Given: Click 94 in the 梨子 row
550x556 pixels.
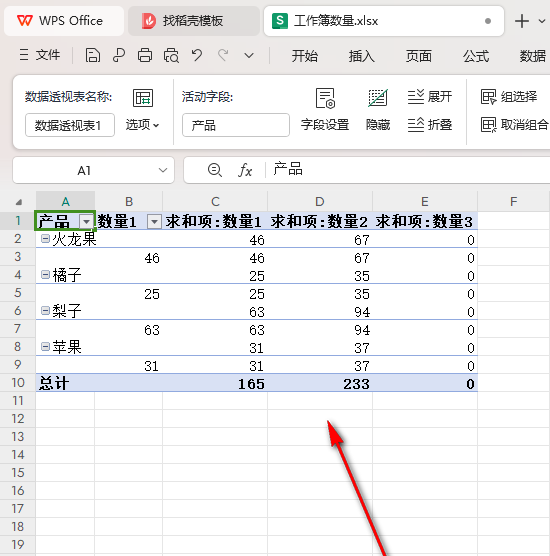Looking at the screenshot, I should [x=362, y=312].
